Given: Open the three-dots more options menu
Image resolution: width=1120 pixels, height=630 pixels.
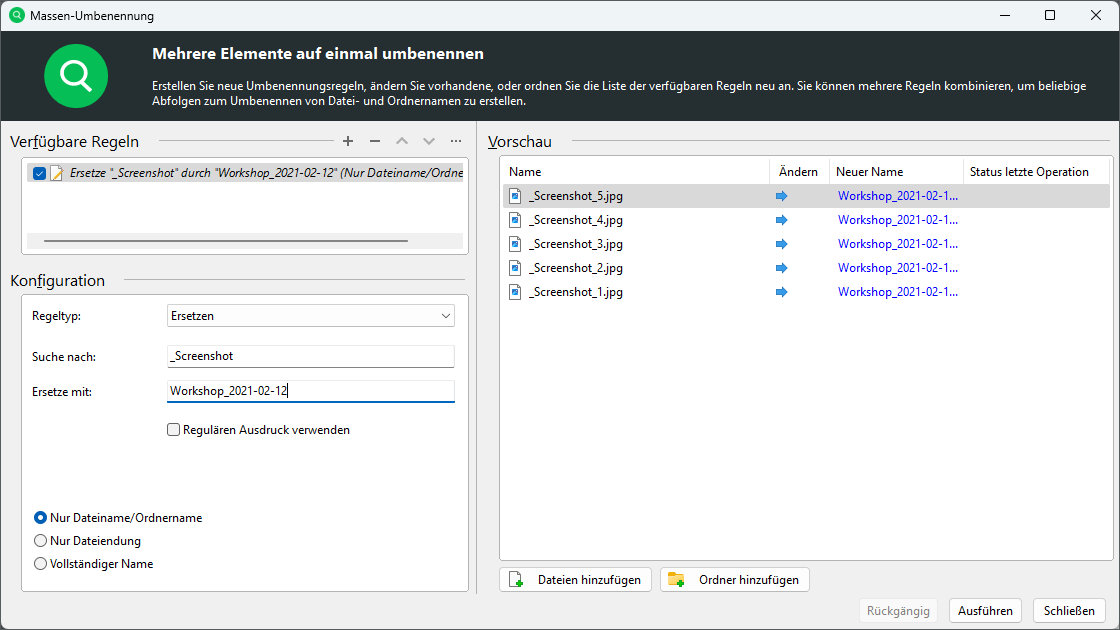Looking at the screenshot, I should click(456, 142).
